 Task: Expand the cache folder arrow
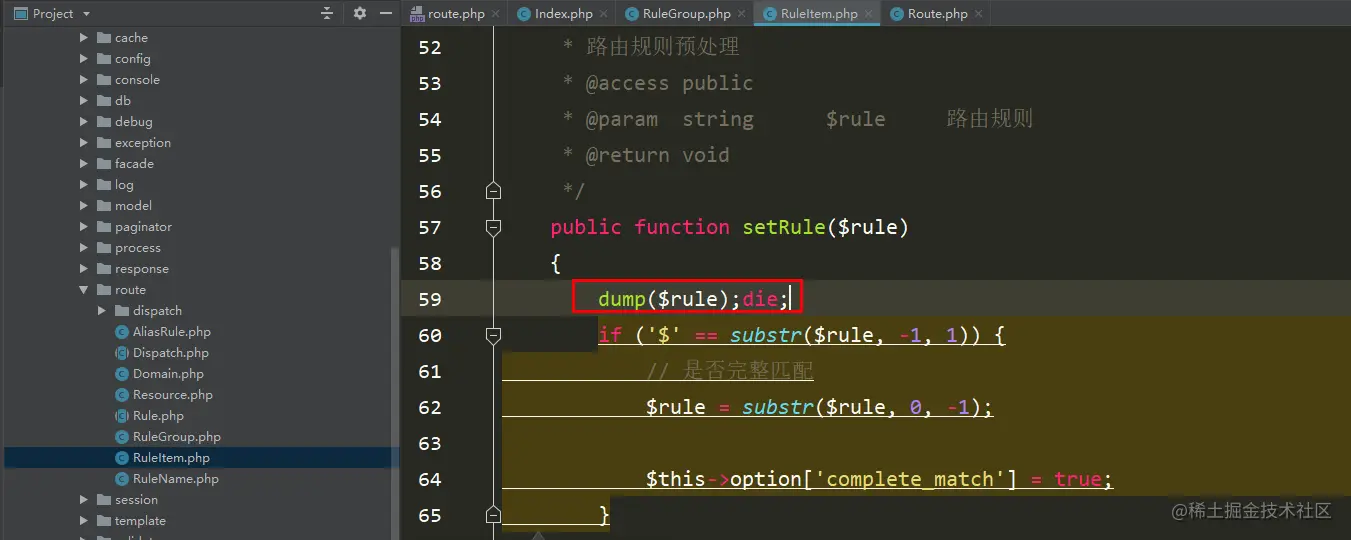coord(85,38)
